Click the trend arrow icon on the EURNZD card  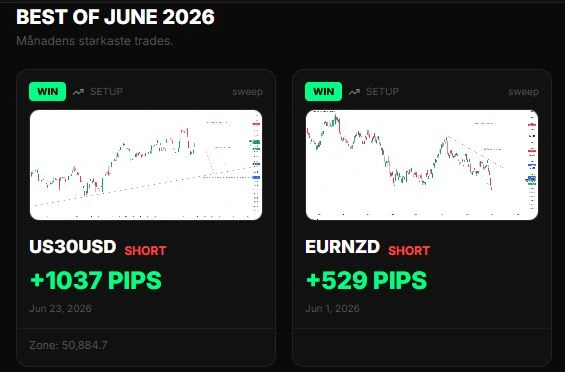point(354,92)
